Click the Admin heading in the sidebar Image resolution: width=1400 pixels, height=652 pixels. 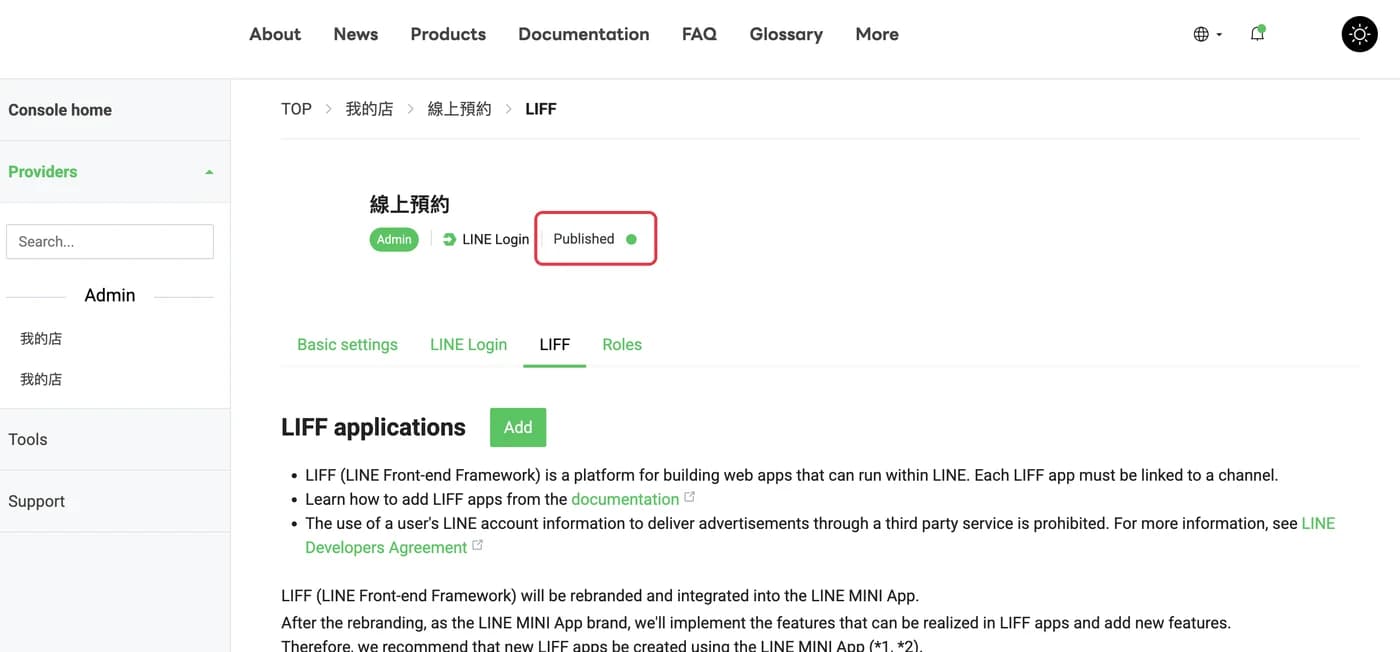tap(110, 295)
